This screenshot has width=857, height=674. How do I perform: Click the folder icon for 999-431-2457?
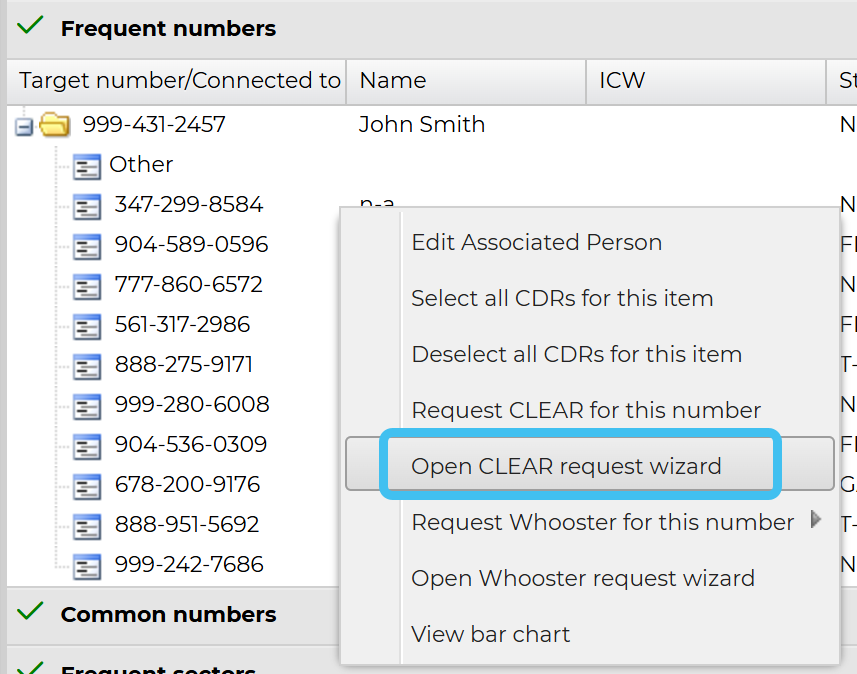(55, 125)
